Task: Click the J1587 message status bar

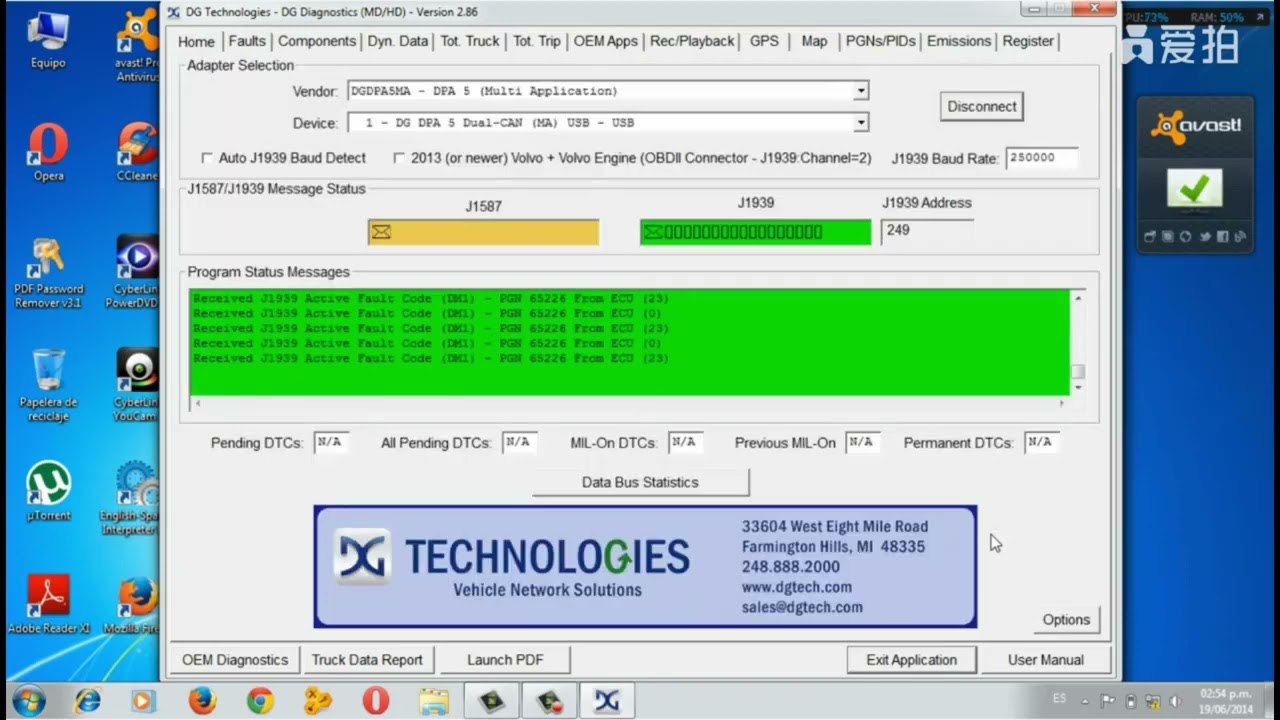Action: 483,232
